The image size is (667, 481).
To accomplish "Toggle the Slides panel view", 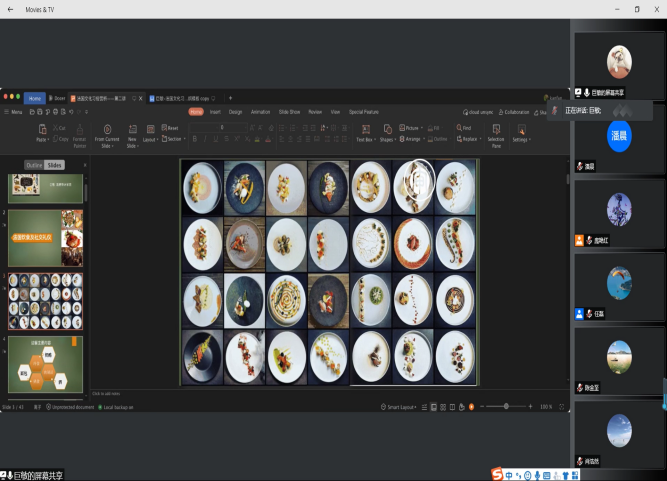I will point(54,165).
